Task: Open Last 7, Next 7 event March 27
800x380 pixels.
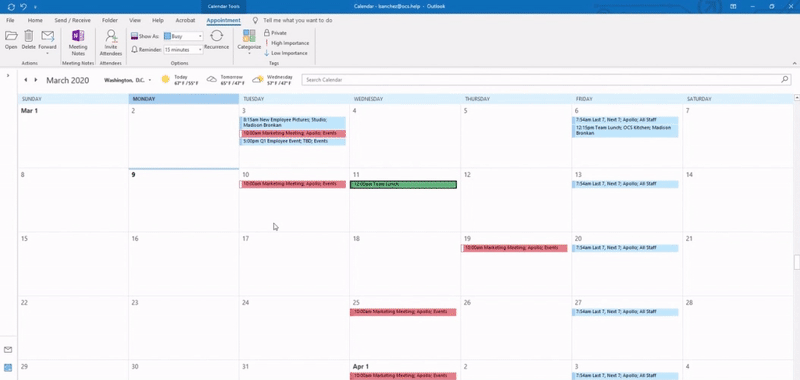Action: pyautogui.click(x=626, y=312)
